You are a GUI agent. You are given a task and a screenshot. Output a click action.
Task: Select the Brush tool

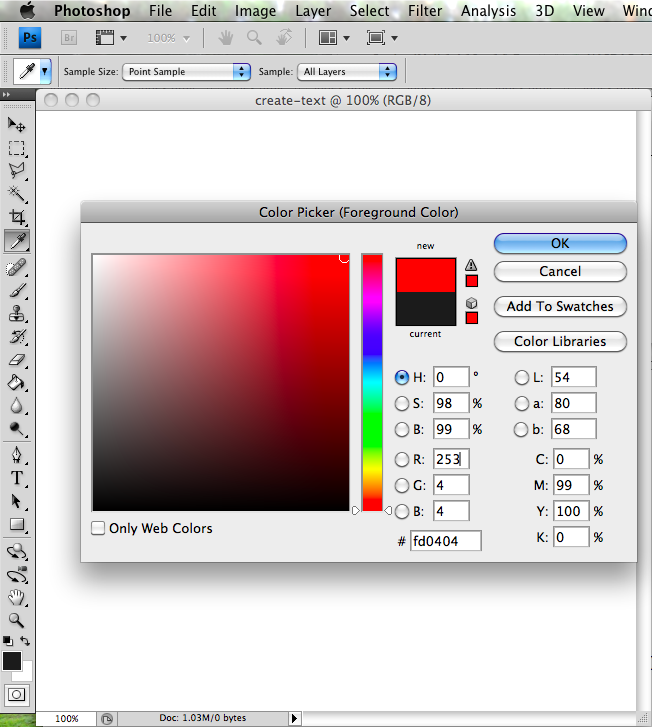[x=17, y=291]
